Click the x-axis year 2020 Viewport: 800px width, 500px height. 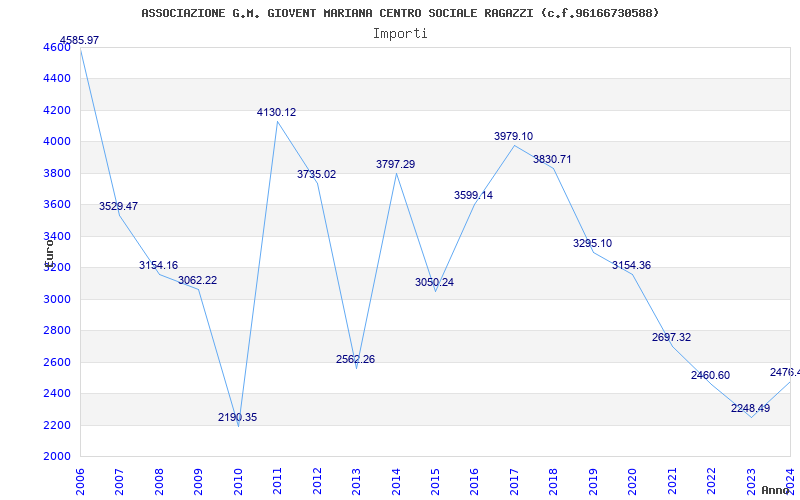pos(633,481)
